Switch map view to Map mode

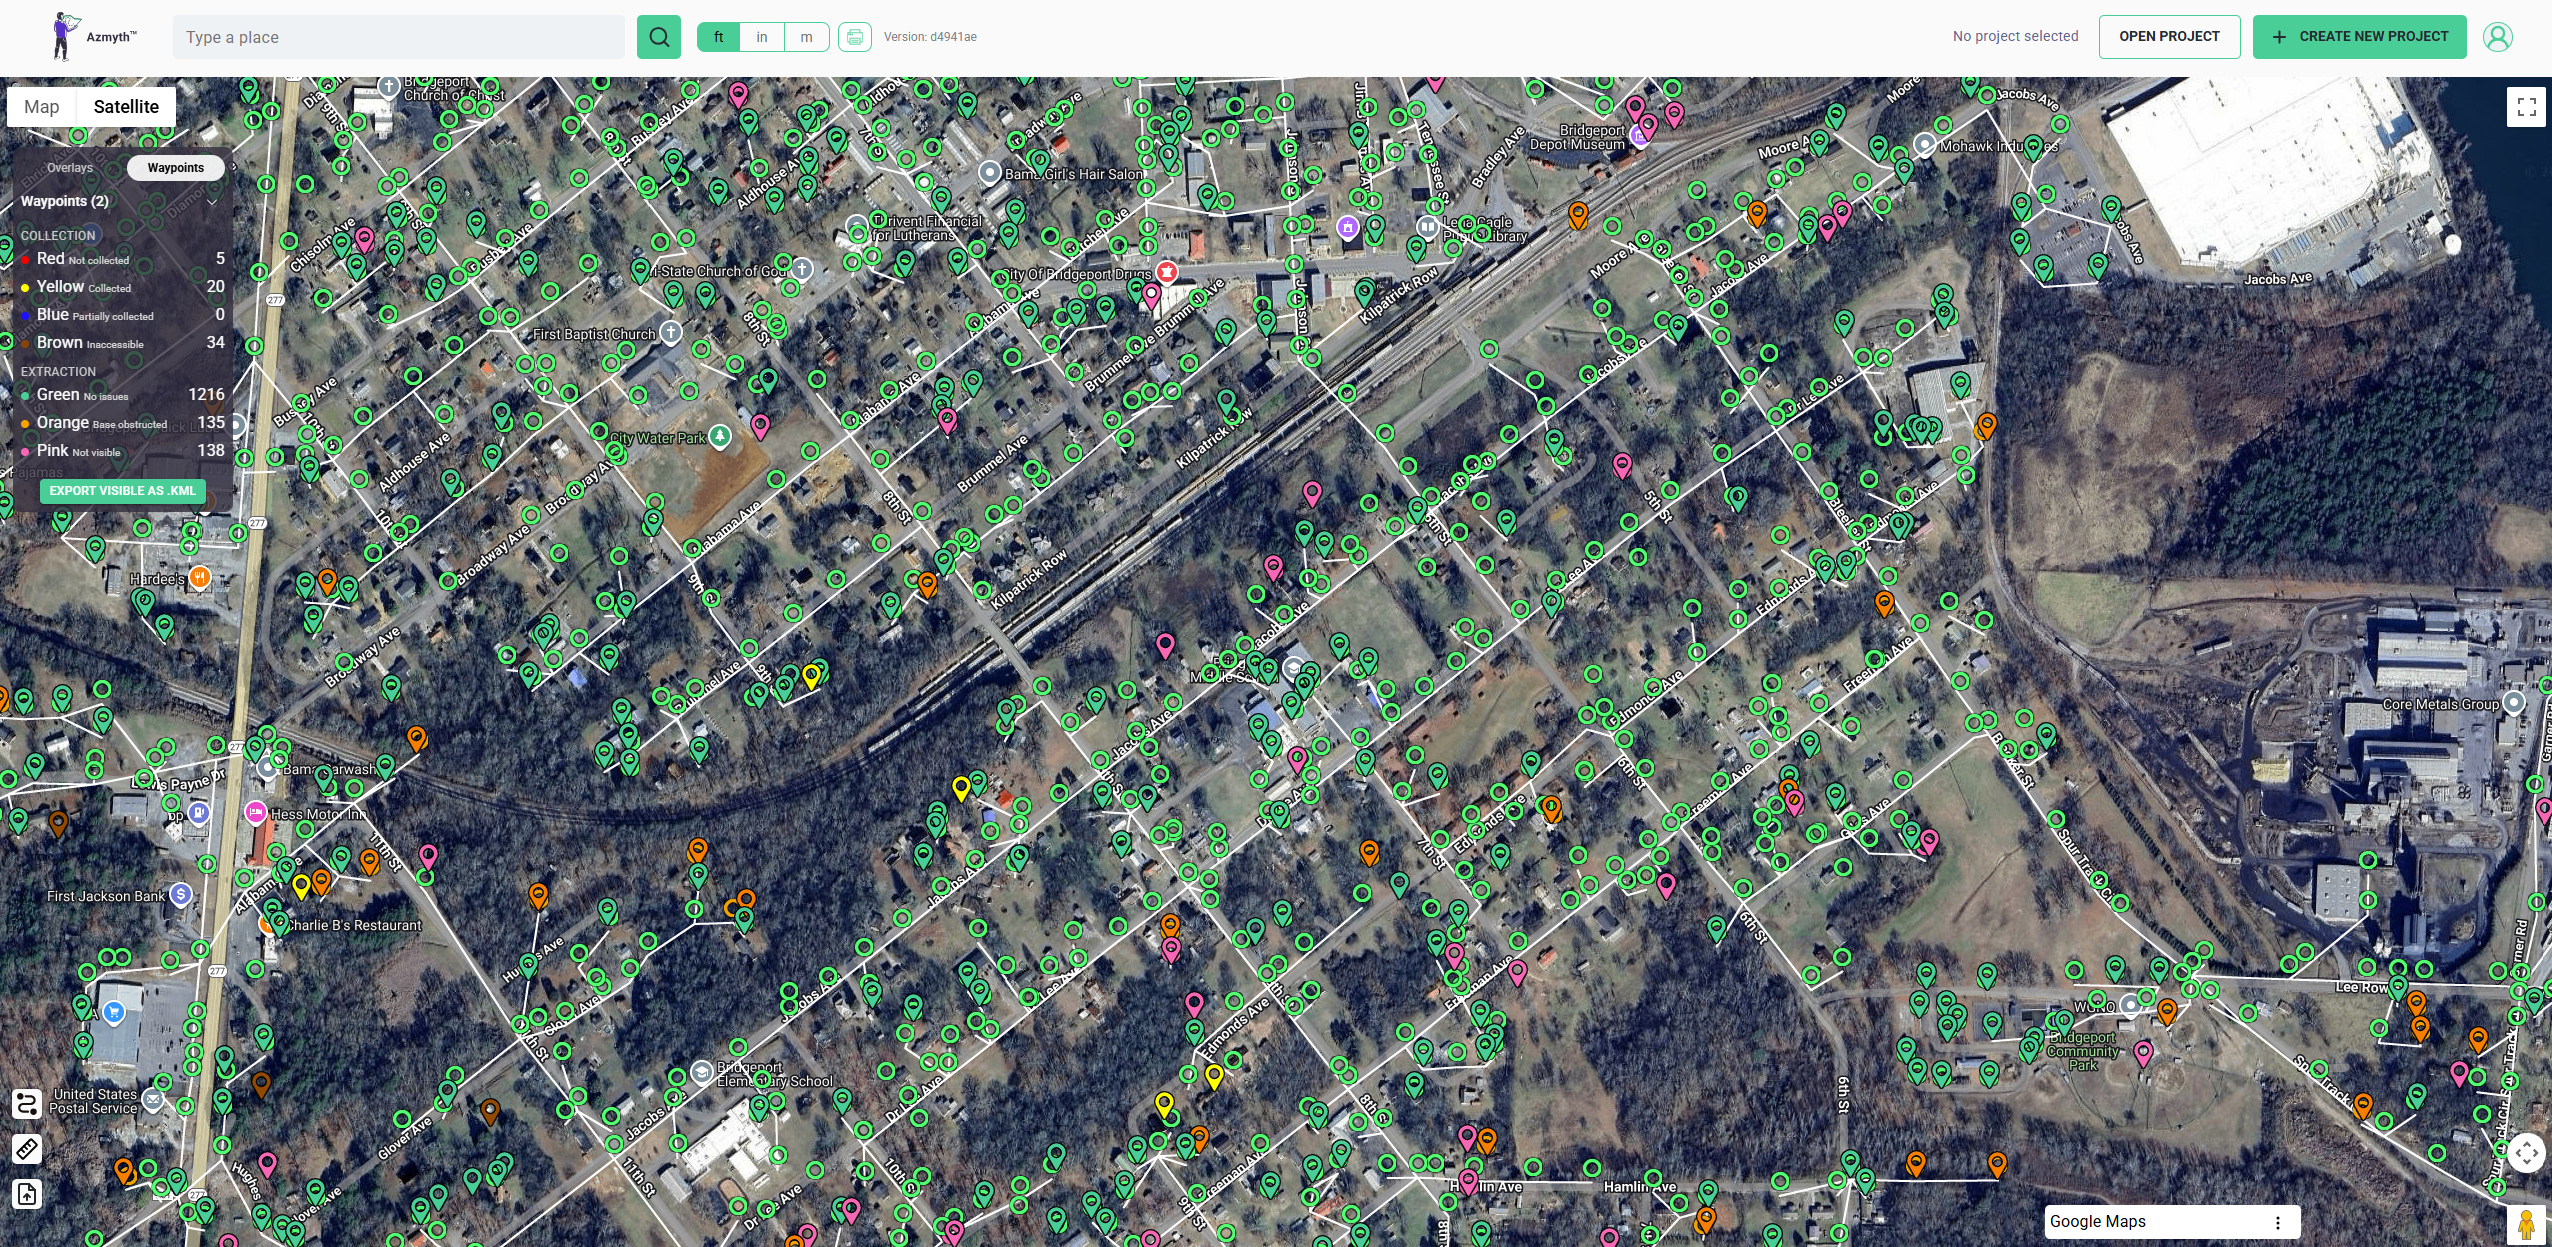click(42, 107)
